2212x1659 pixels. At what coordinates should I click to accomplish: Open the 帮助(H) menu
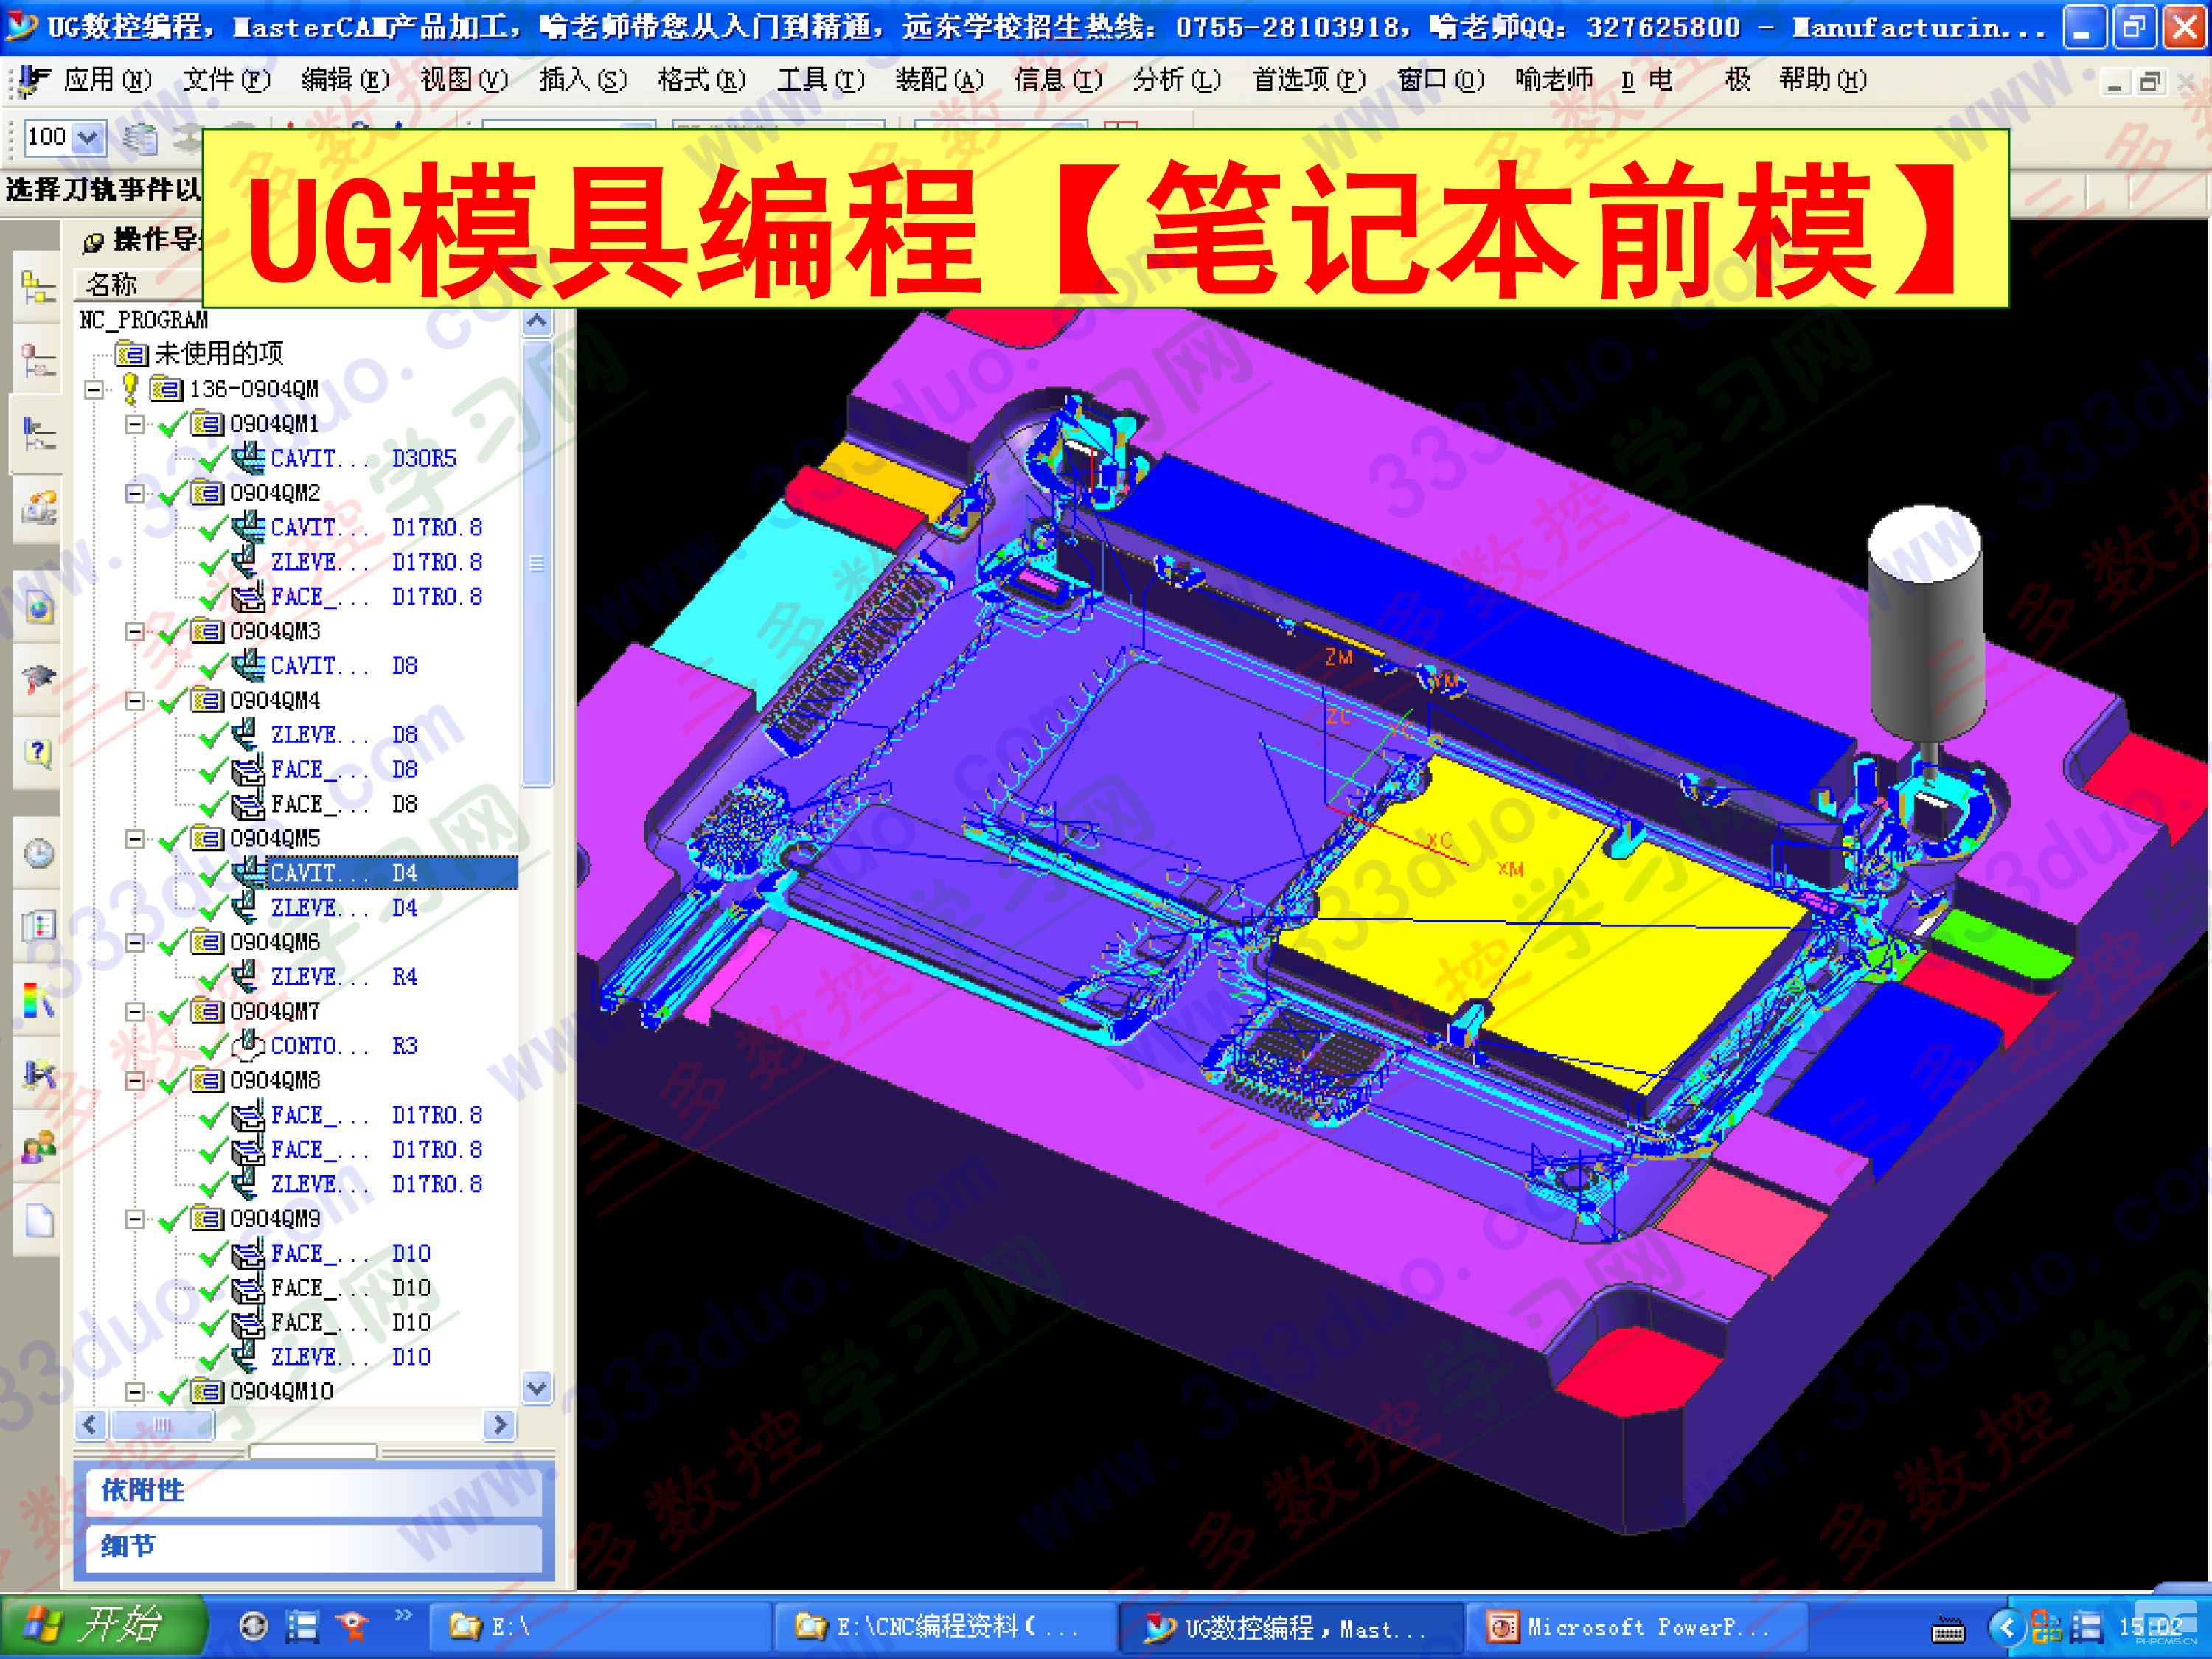[1822, 79]
